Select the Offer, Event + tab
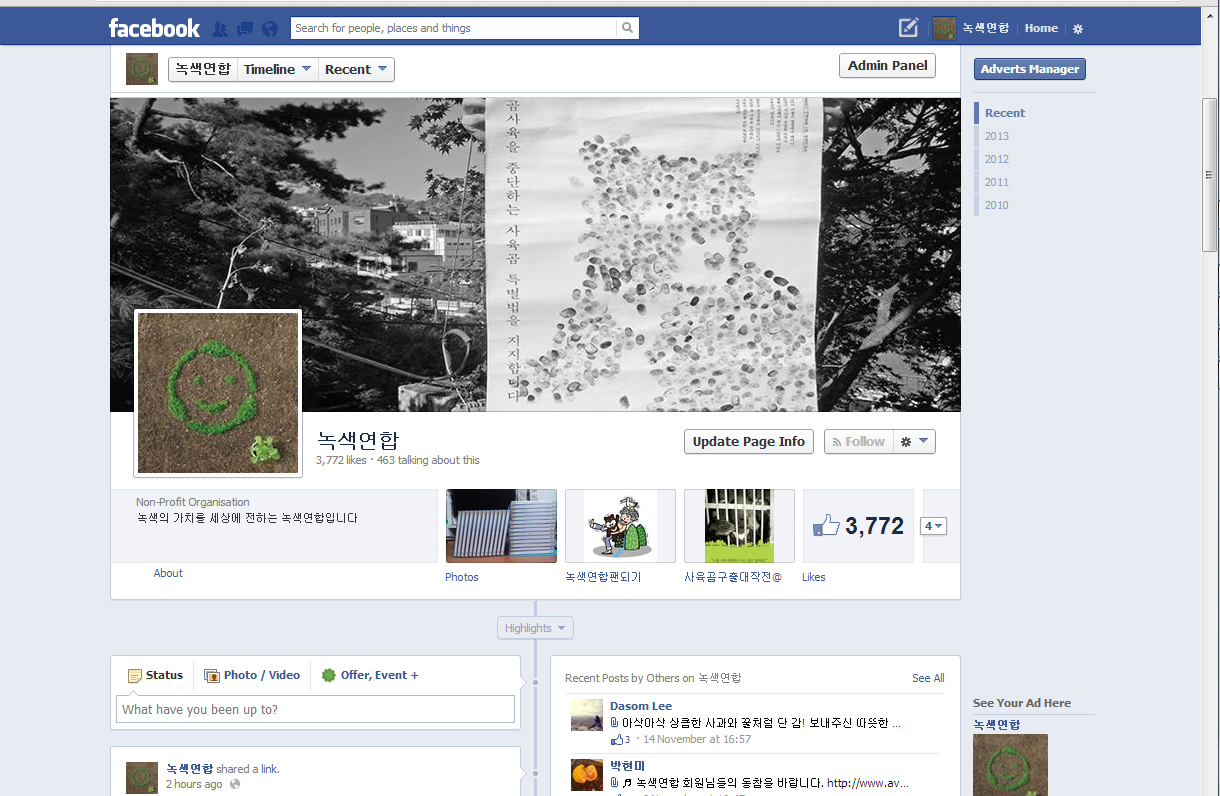 click(370, 676)
